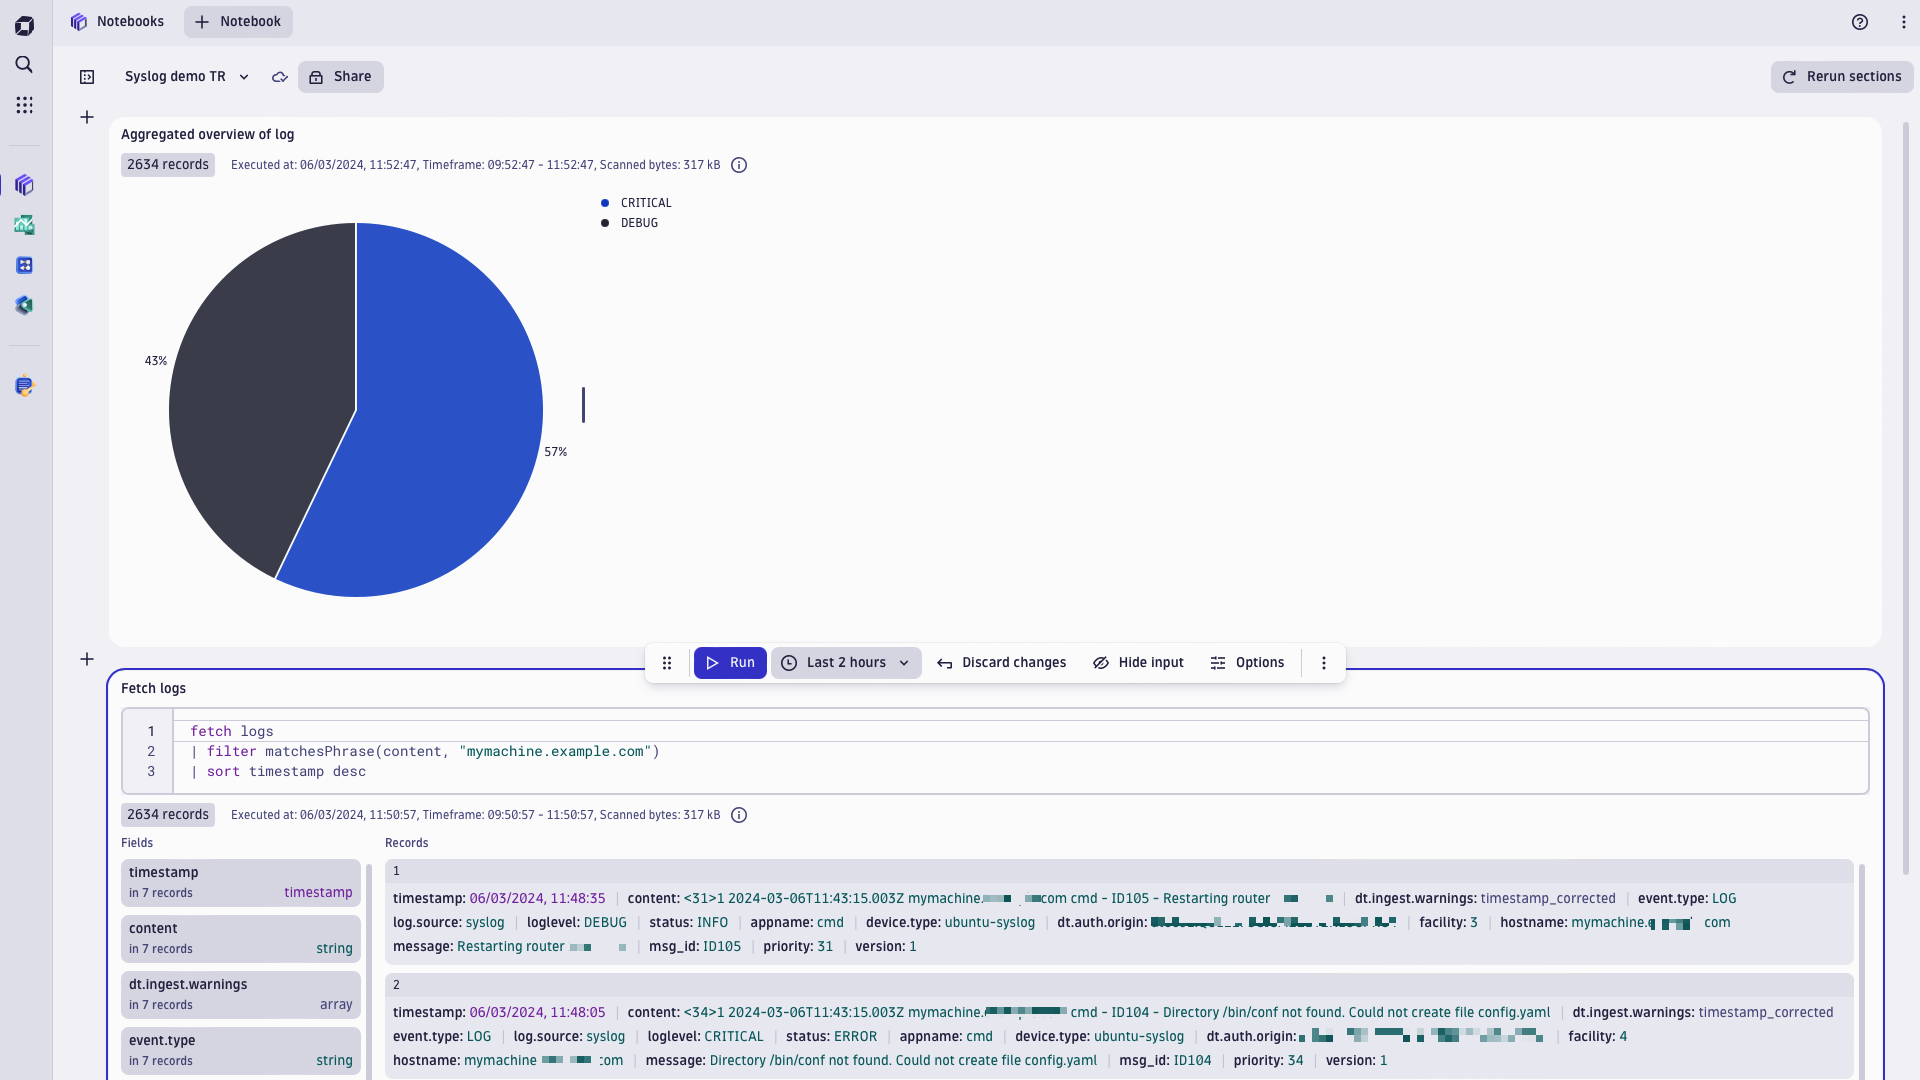Click the info icon next to Scanned bytes
The image size is (1920, 1080).
[738, 165]
